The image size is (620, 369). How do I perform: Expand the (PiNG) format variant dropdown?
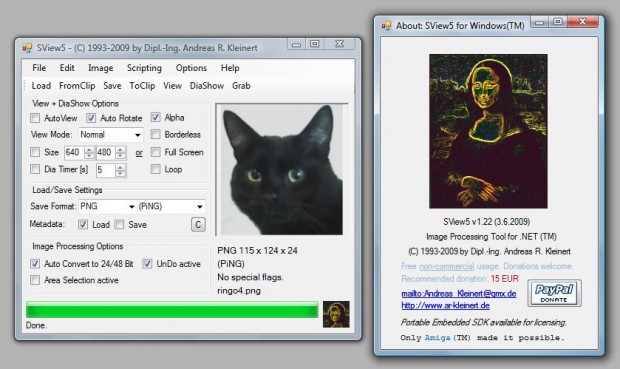pyautogui.click(x=171, y=206)
